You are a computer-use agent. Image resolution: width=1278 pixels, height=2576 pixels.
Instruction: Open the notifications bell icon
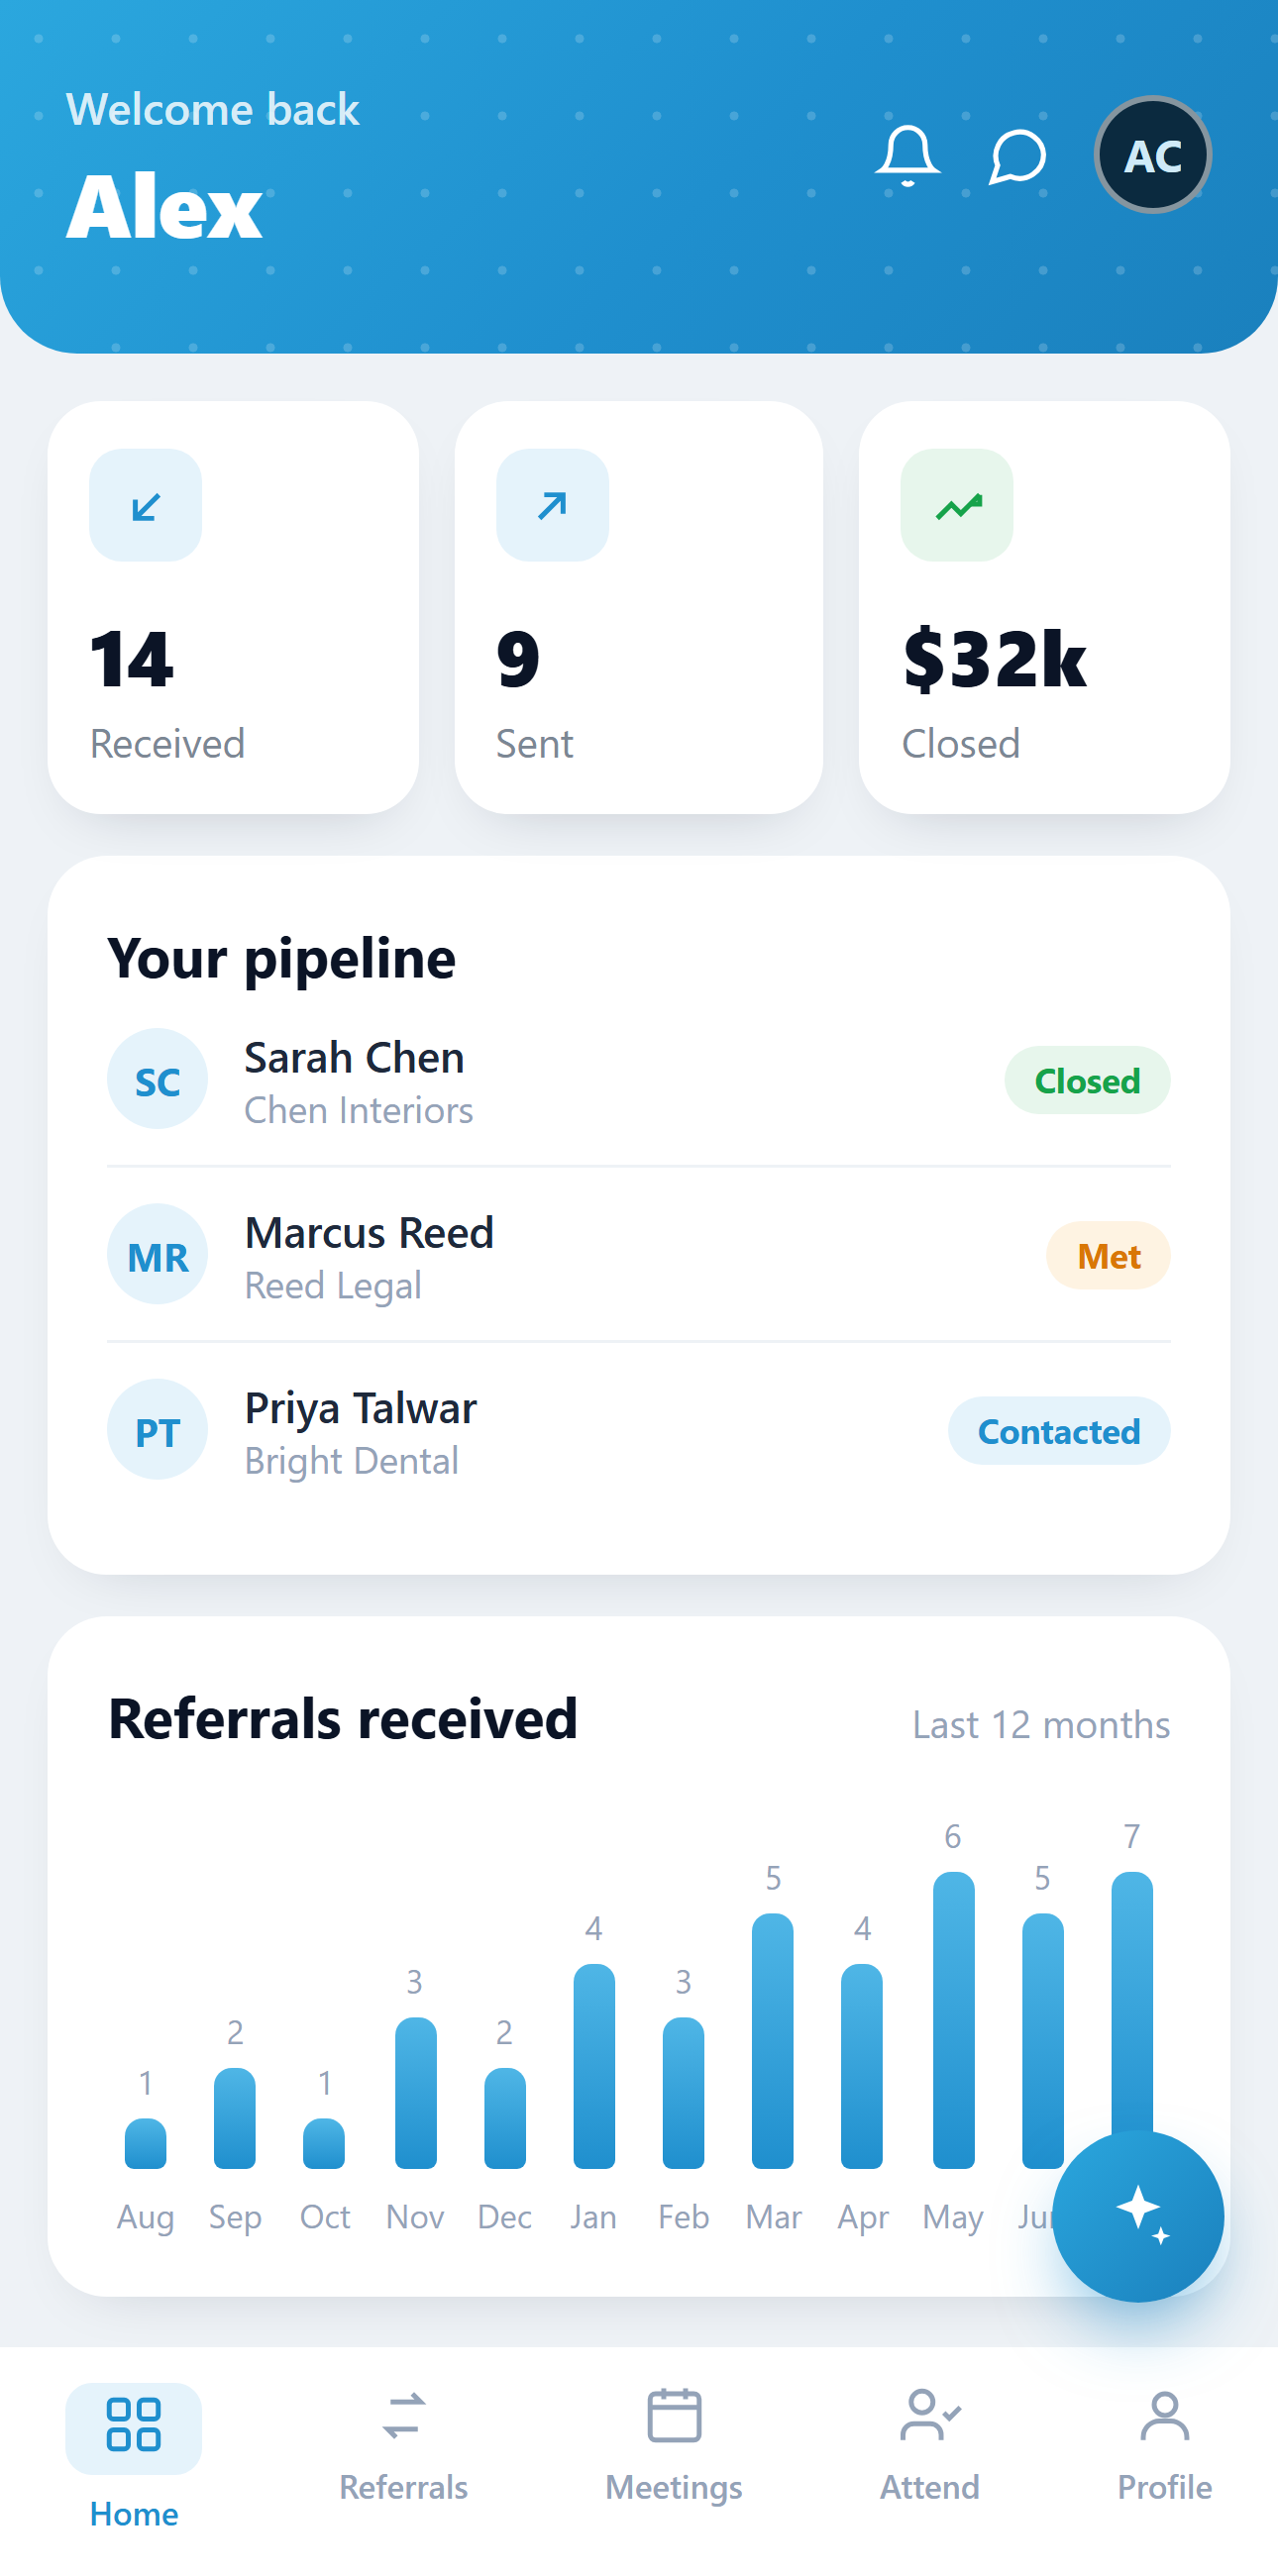coord(907,156)
